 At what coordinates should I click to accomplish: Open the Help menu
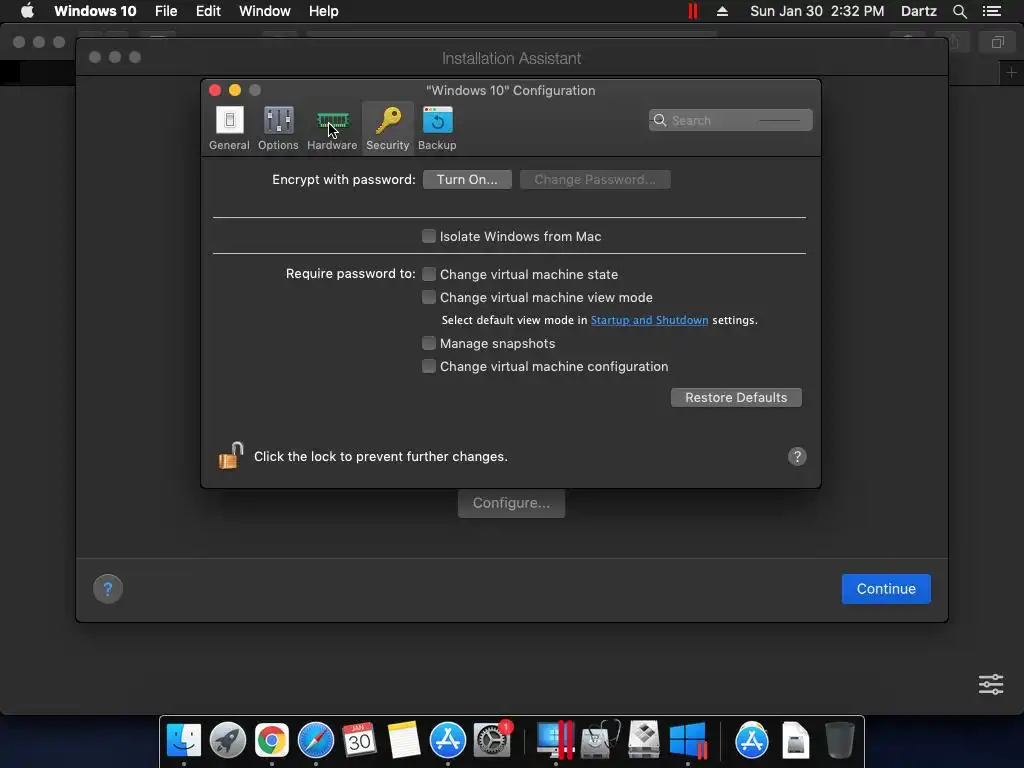[323, 11]
